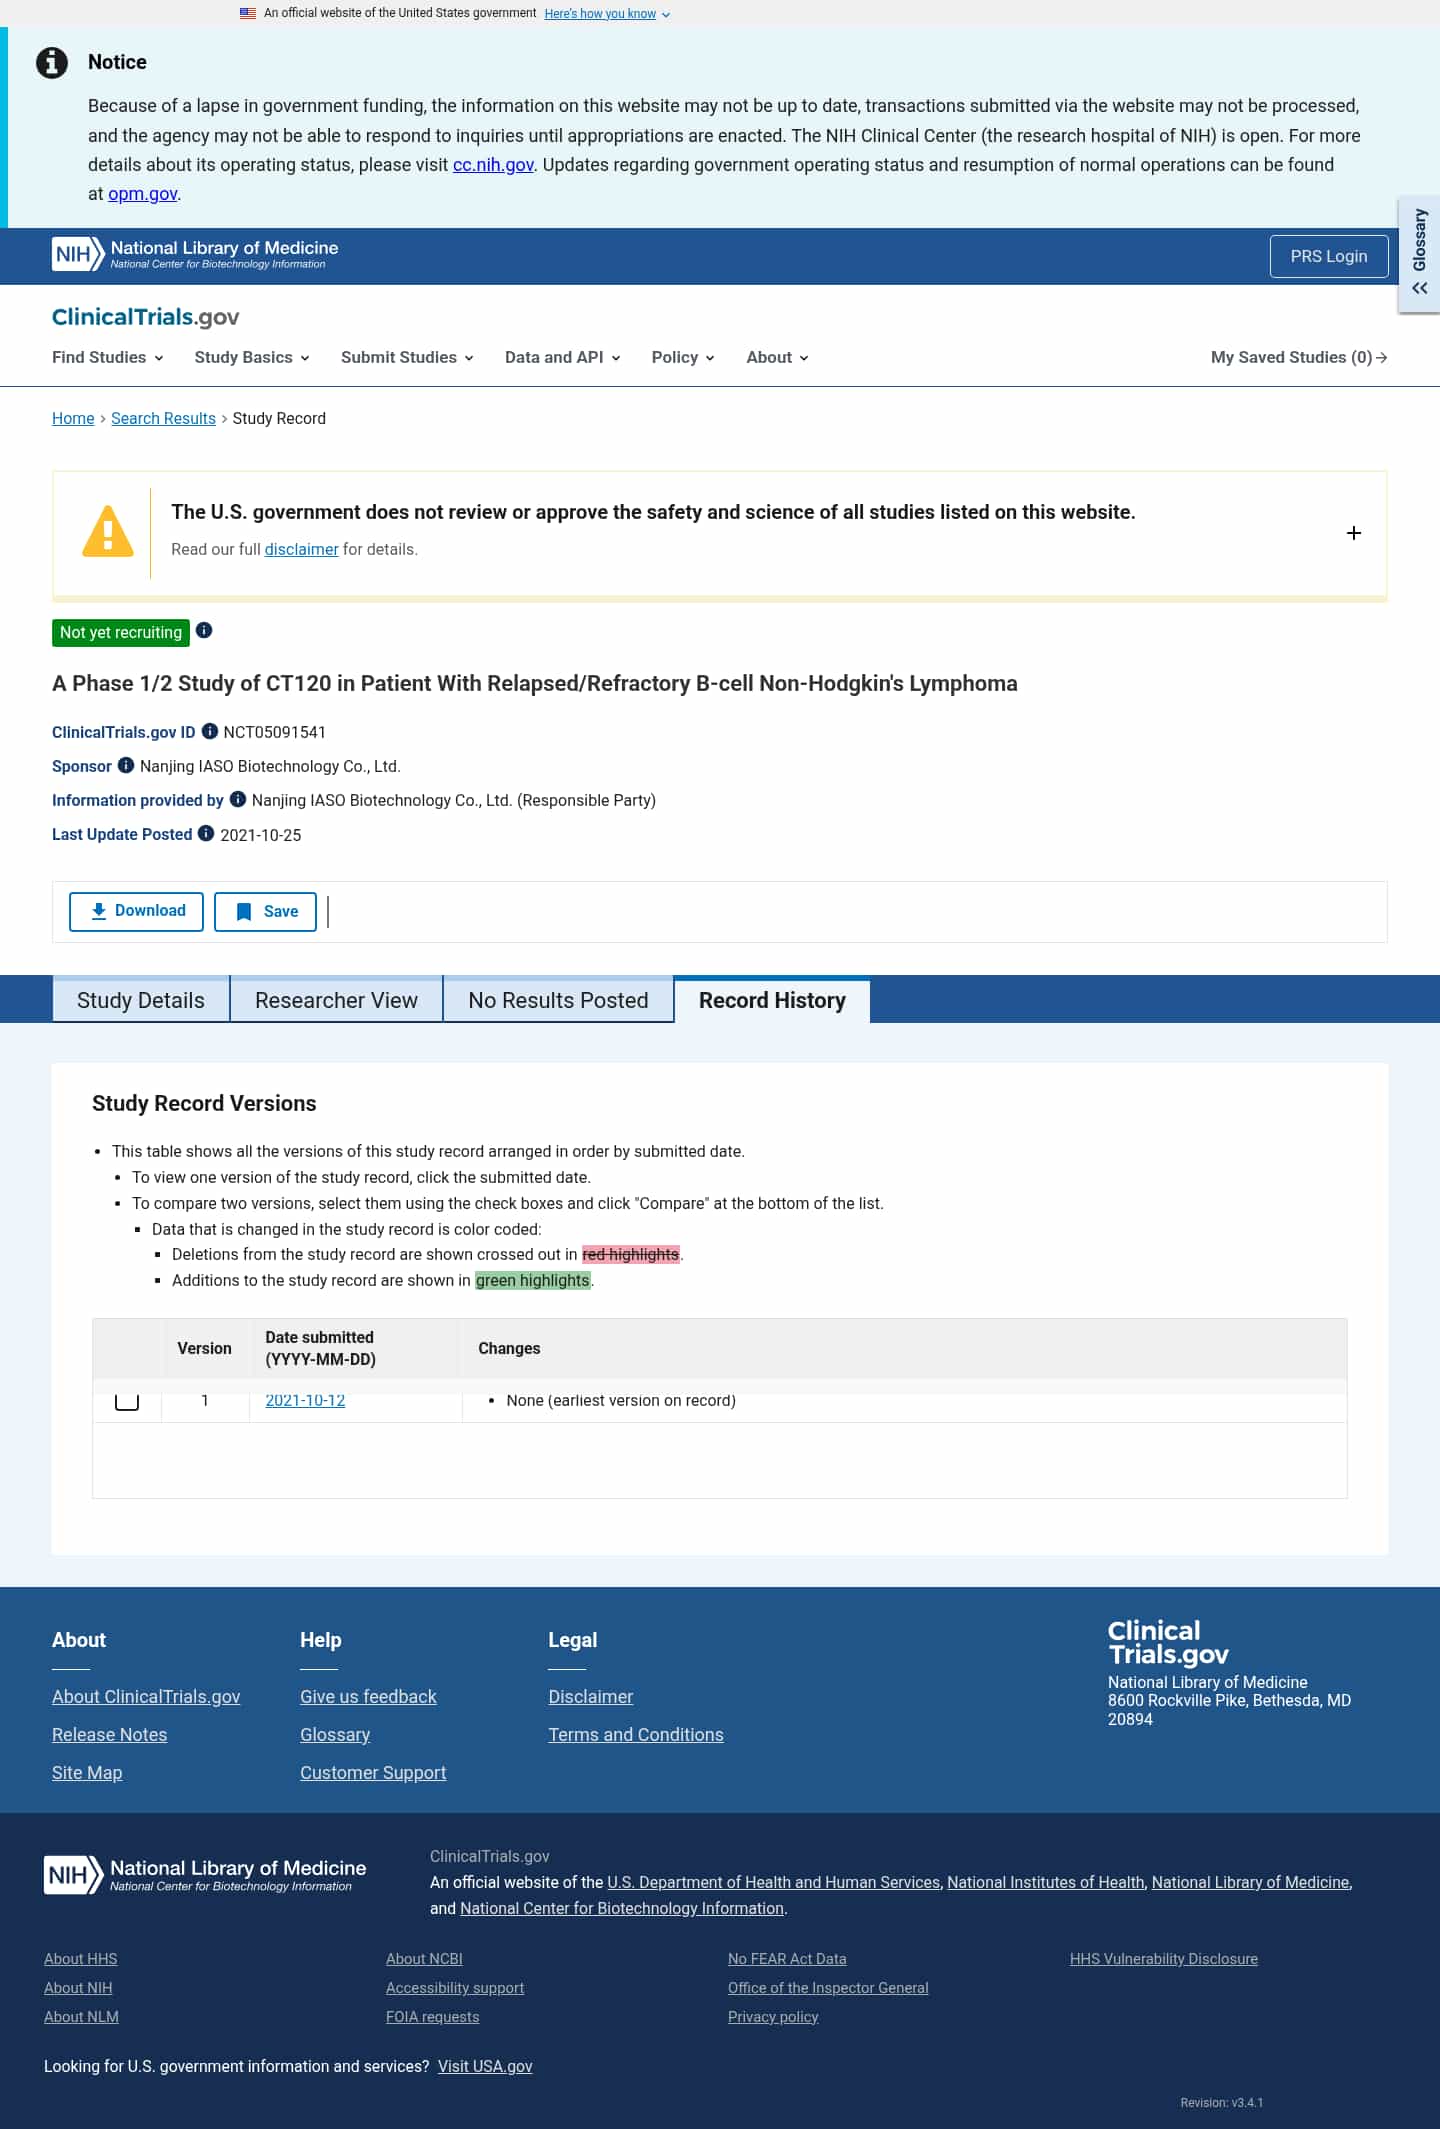
Task: Click the US flag icon in the banner
Action: [248, 13]
